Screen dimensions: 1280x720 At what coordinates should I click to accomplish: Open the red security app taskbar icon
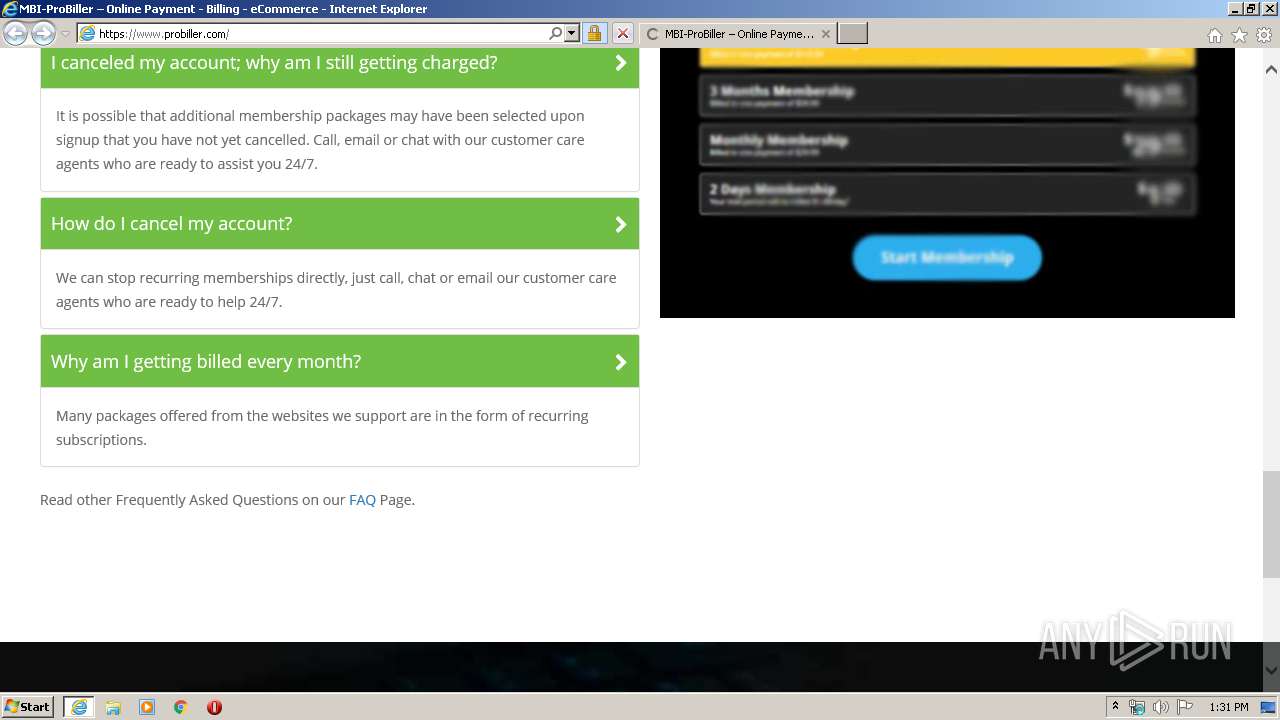coord(214,707)
